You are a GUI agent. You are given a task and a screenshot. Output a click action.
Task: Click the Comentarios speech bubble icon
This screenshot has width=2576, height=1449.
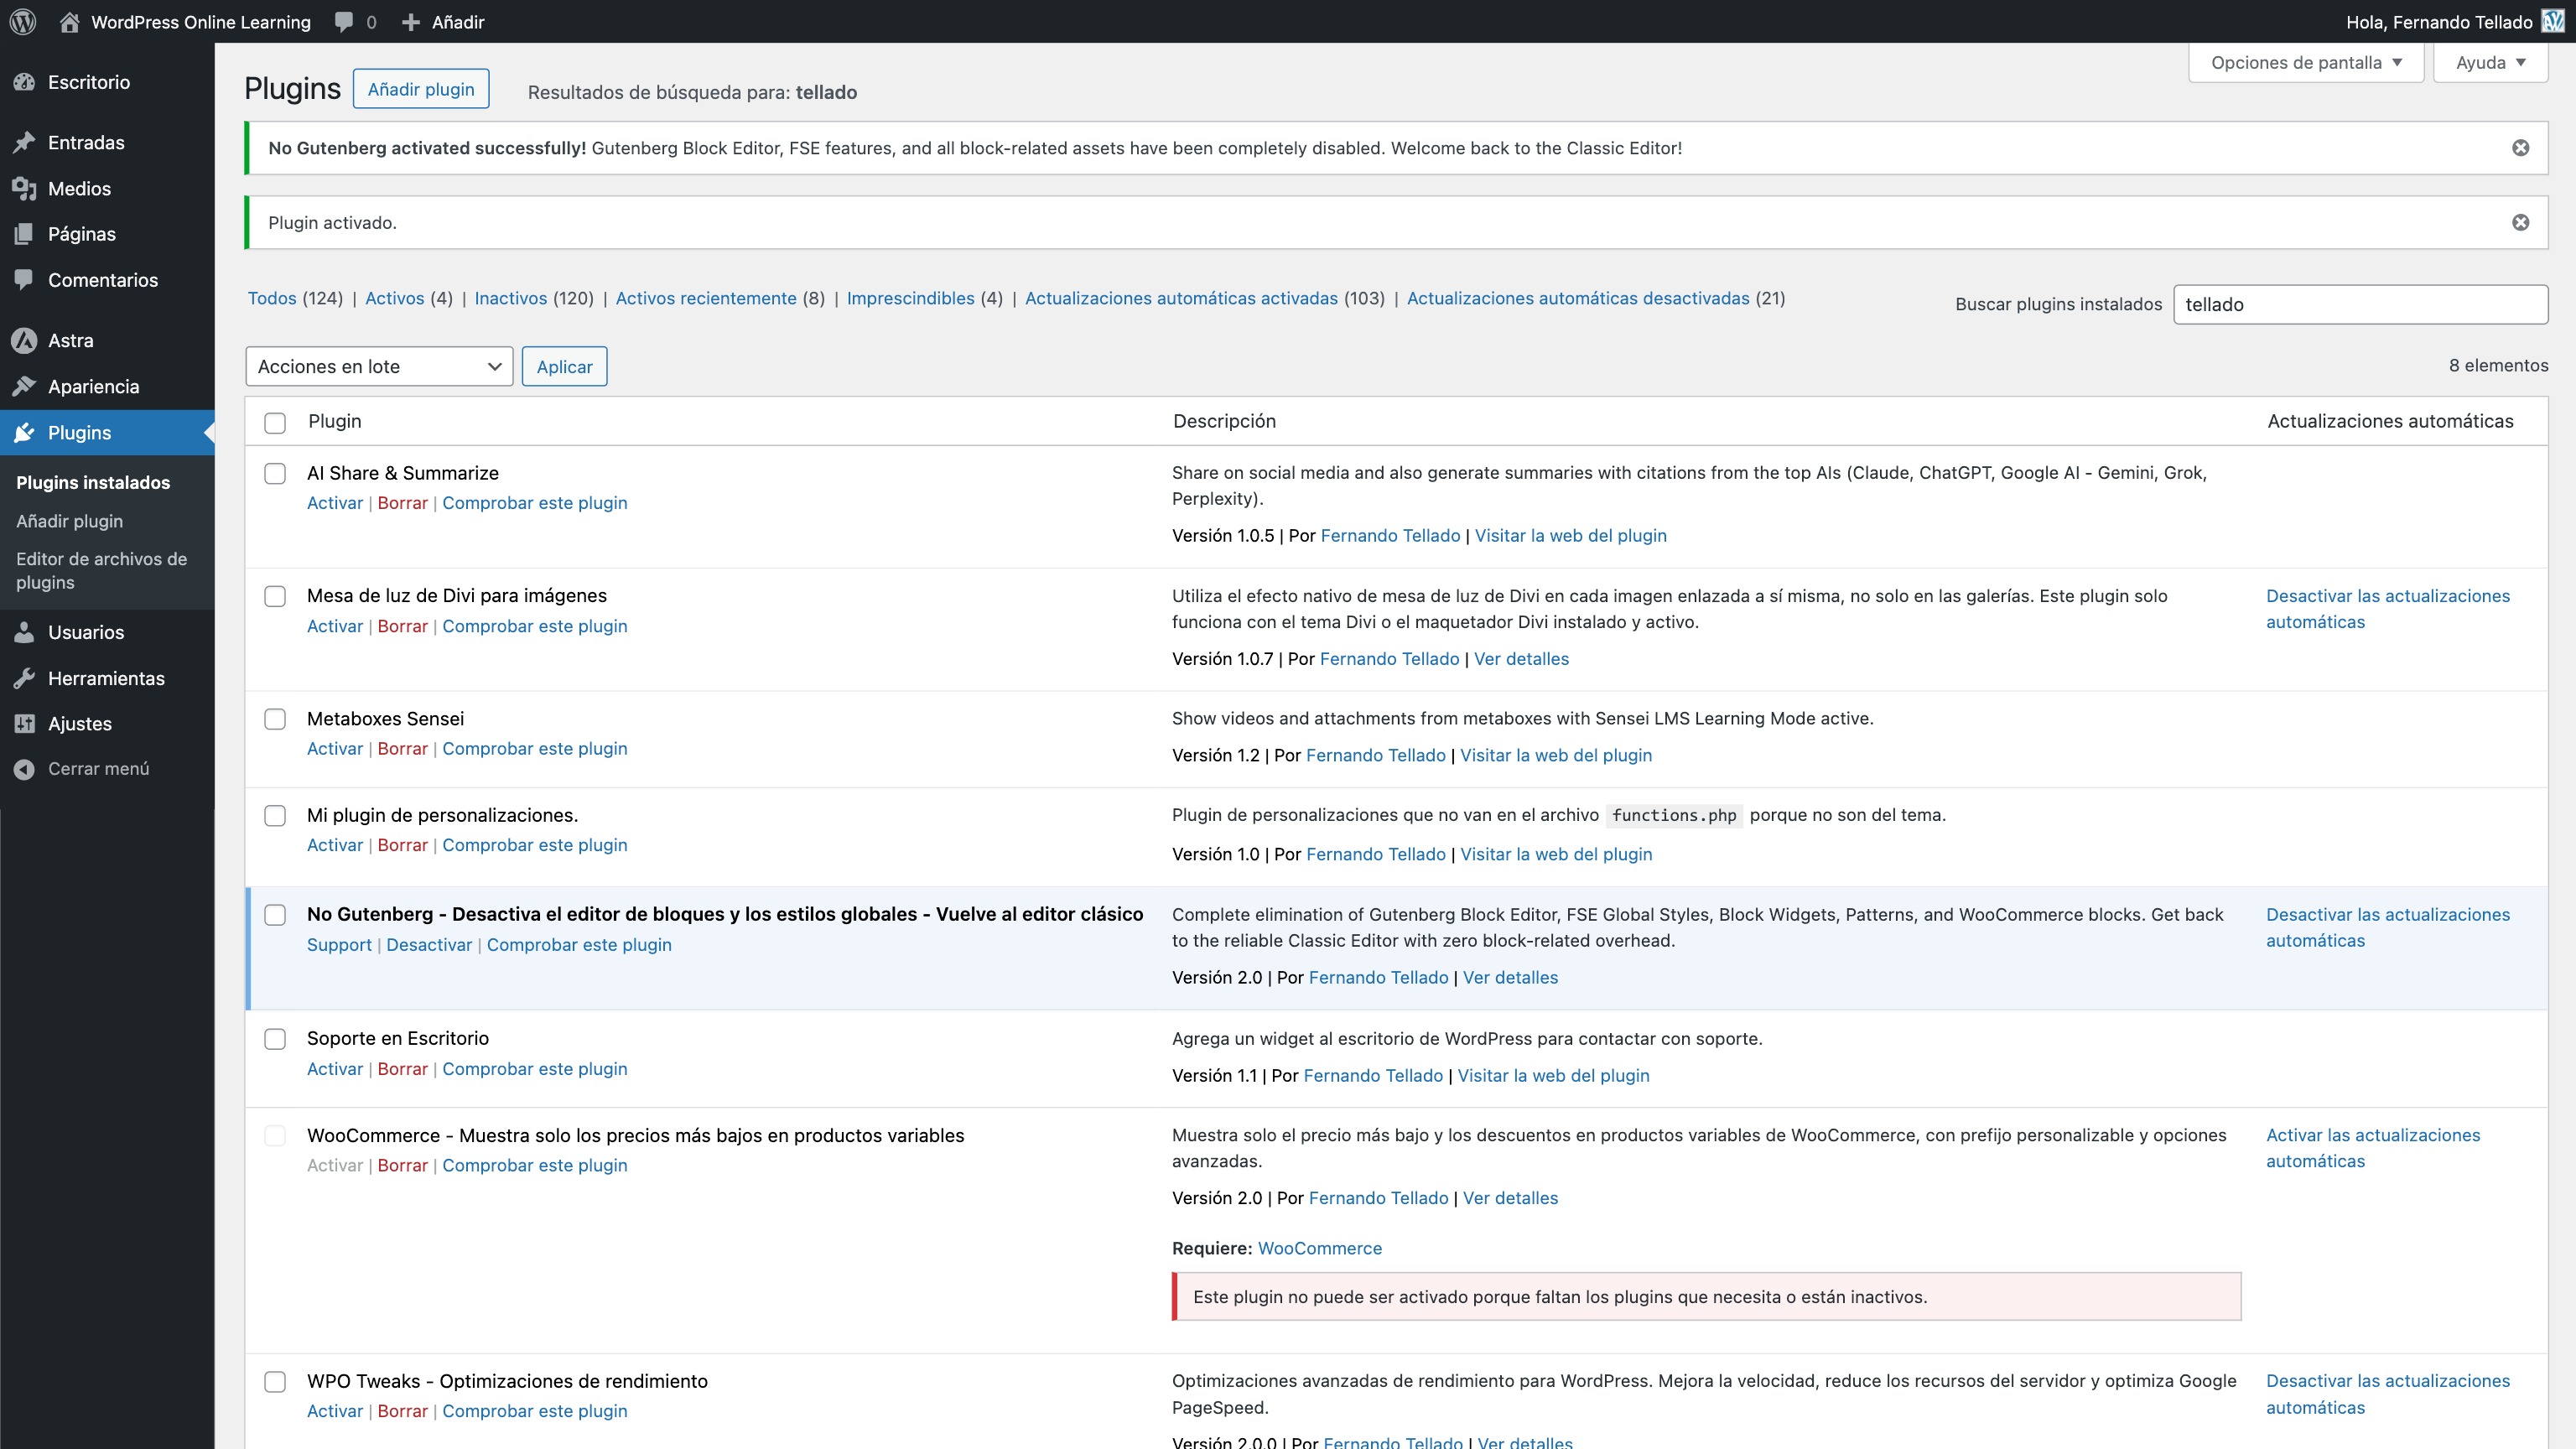pos(25,280)
